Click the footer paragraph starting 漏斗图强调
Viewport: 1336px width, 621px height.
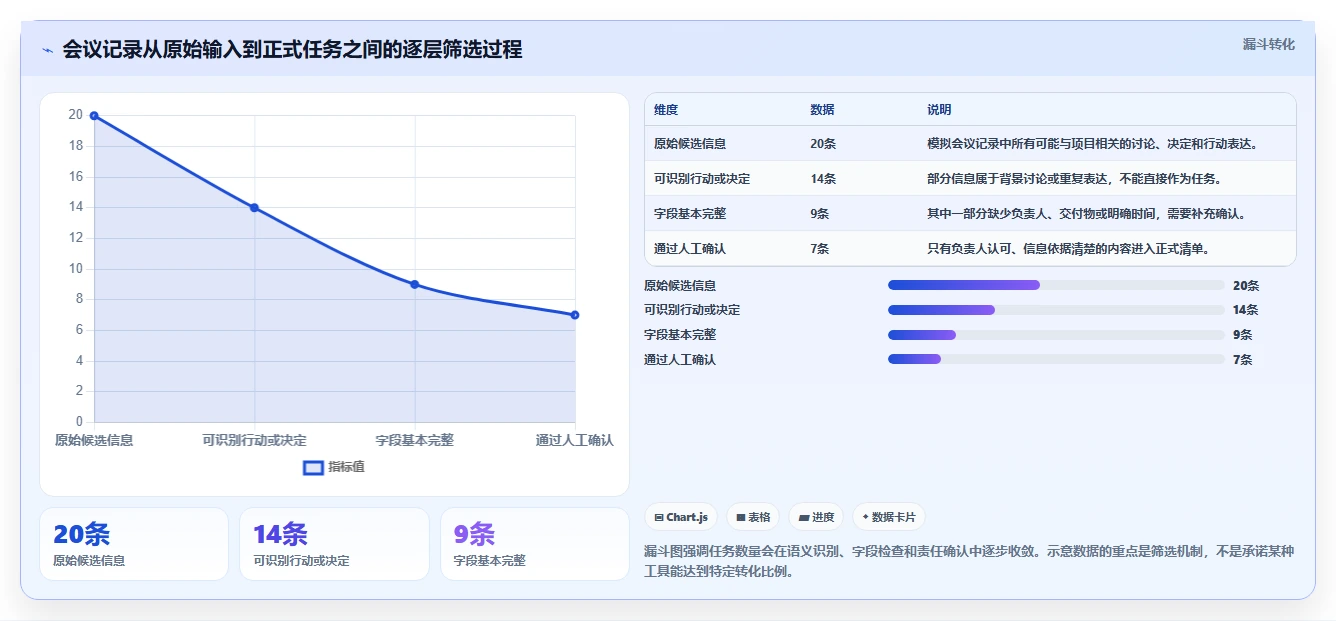970,561
